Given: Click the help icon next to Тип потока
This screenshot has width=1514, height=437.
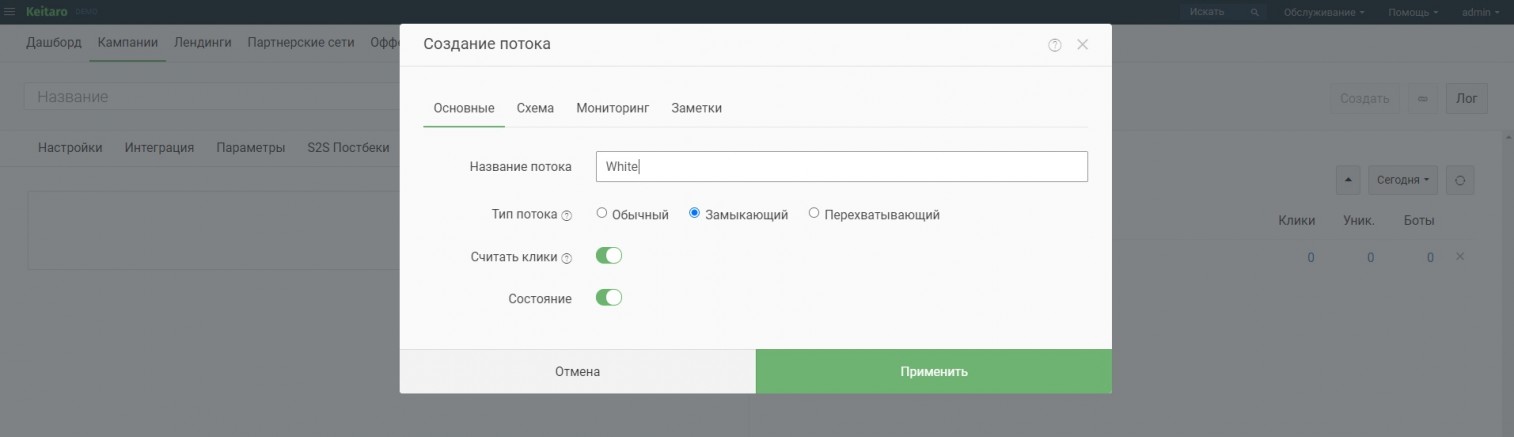Looking at the screenshot, I should point(566,215).
